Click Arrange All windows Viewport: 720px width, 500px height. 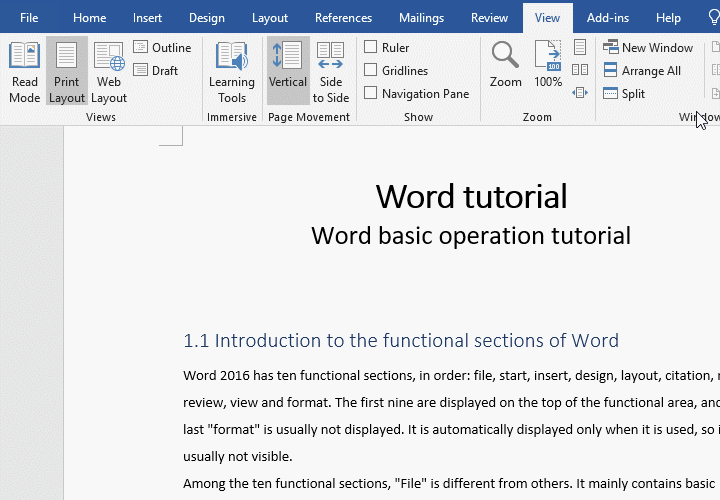642,70
